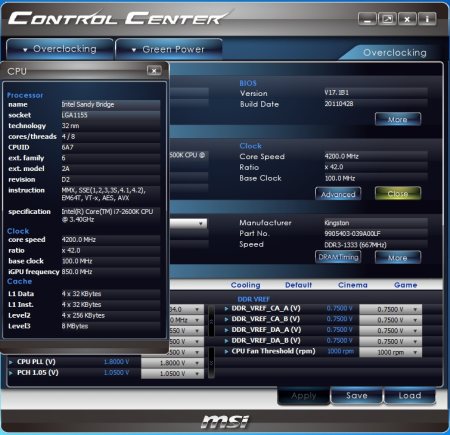Open the DRAMTiming settings
450x435 pixels.
click(x=338, y=257)
